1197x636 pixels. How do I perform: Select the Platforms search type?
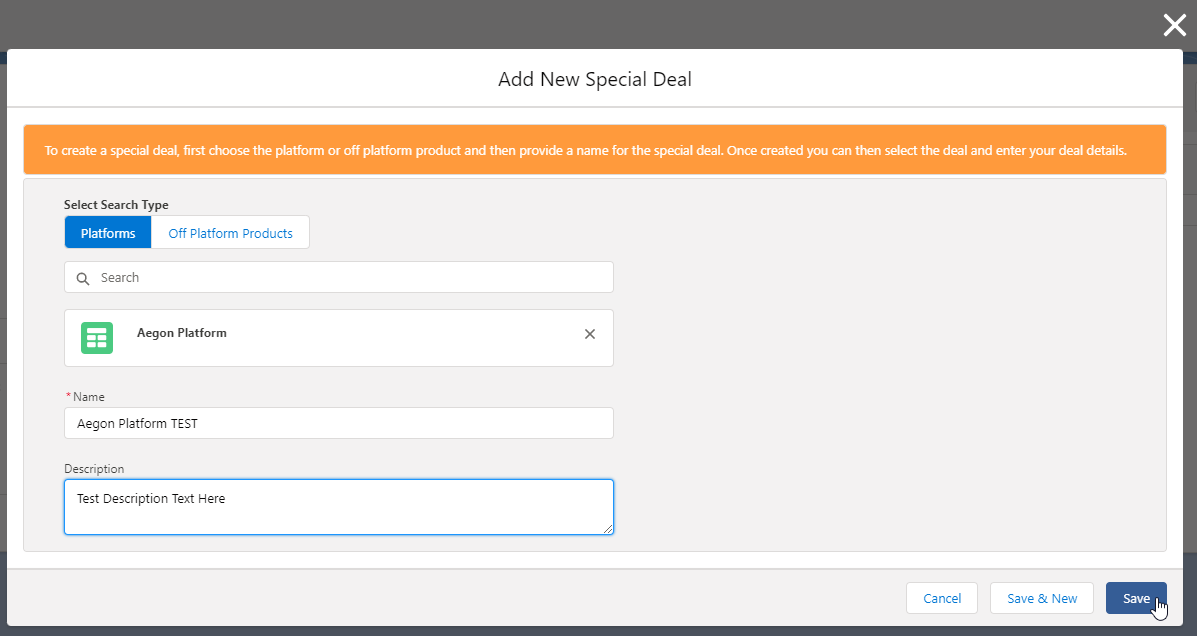108,233
